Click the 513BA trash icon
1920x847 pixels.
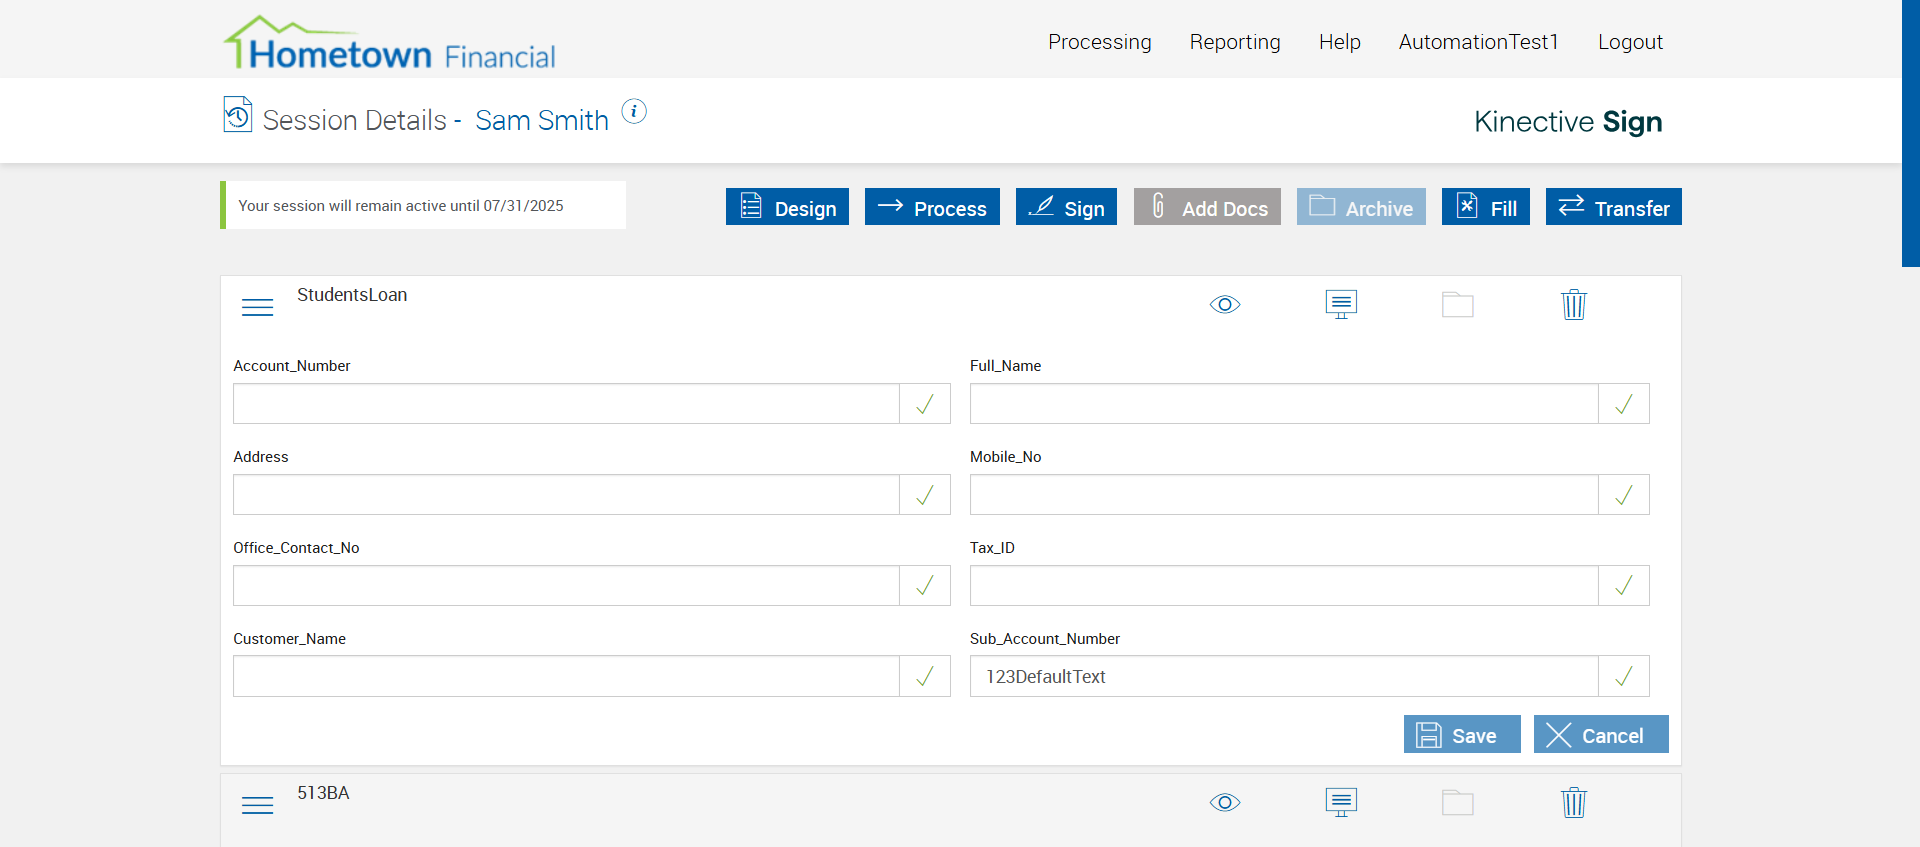(x=1574, y=802)
